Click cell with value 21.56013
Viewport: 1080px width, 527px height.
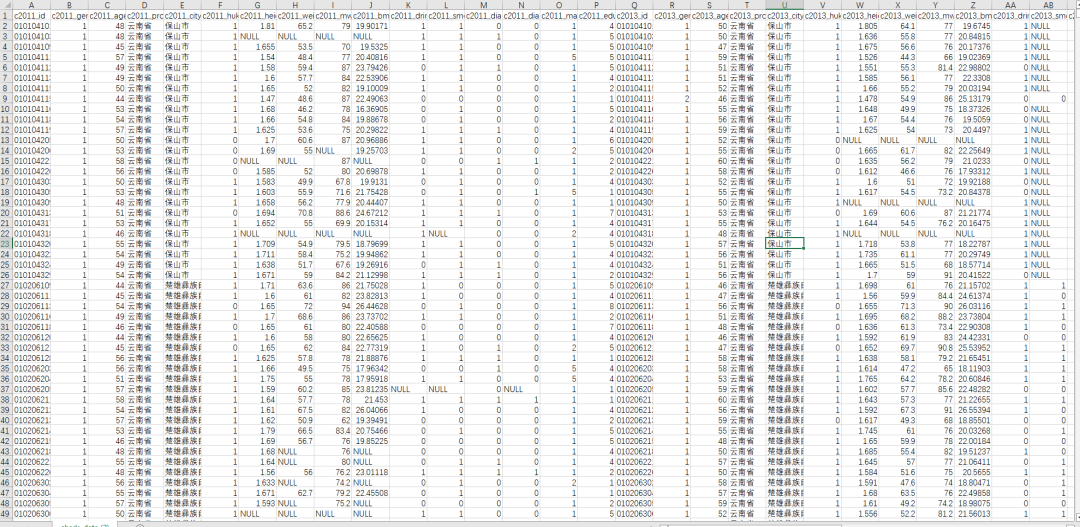pyautogui.click(x=973, y=513)
